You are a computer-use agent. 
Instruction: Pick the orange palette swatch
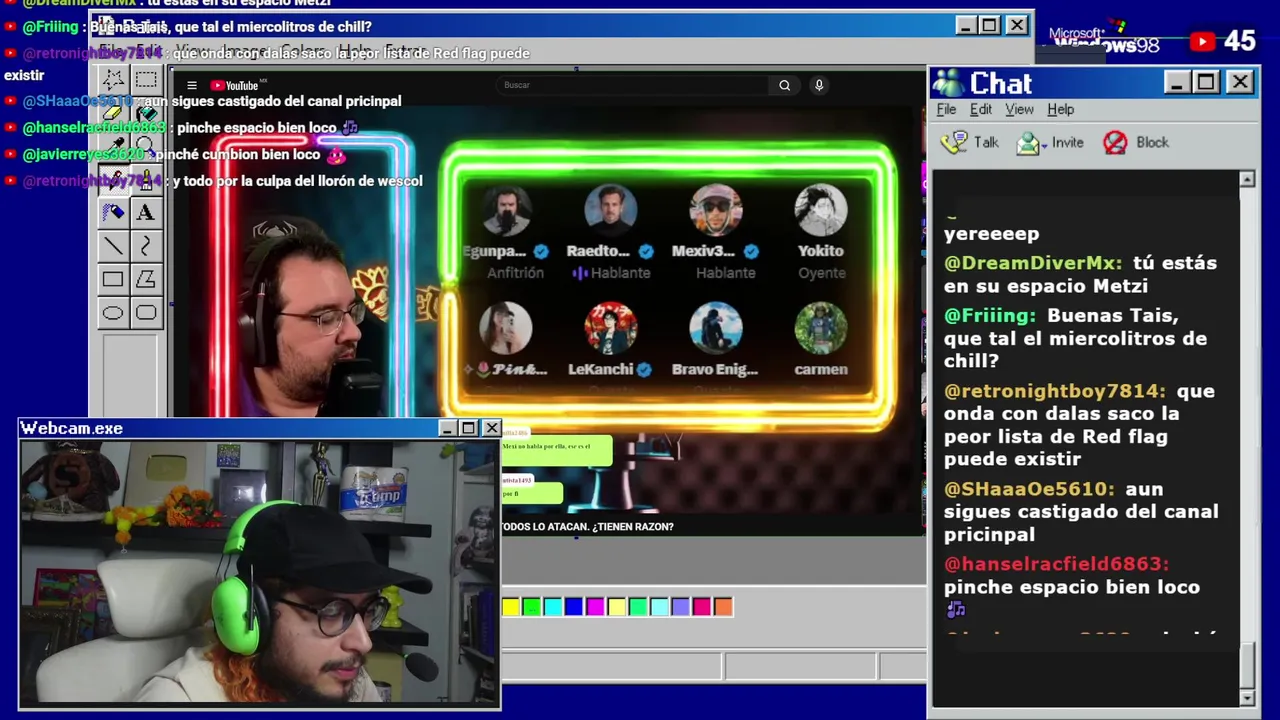[x=723, y=606]
